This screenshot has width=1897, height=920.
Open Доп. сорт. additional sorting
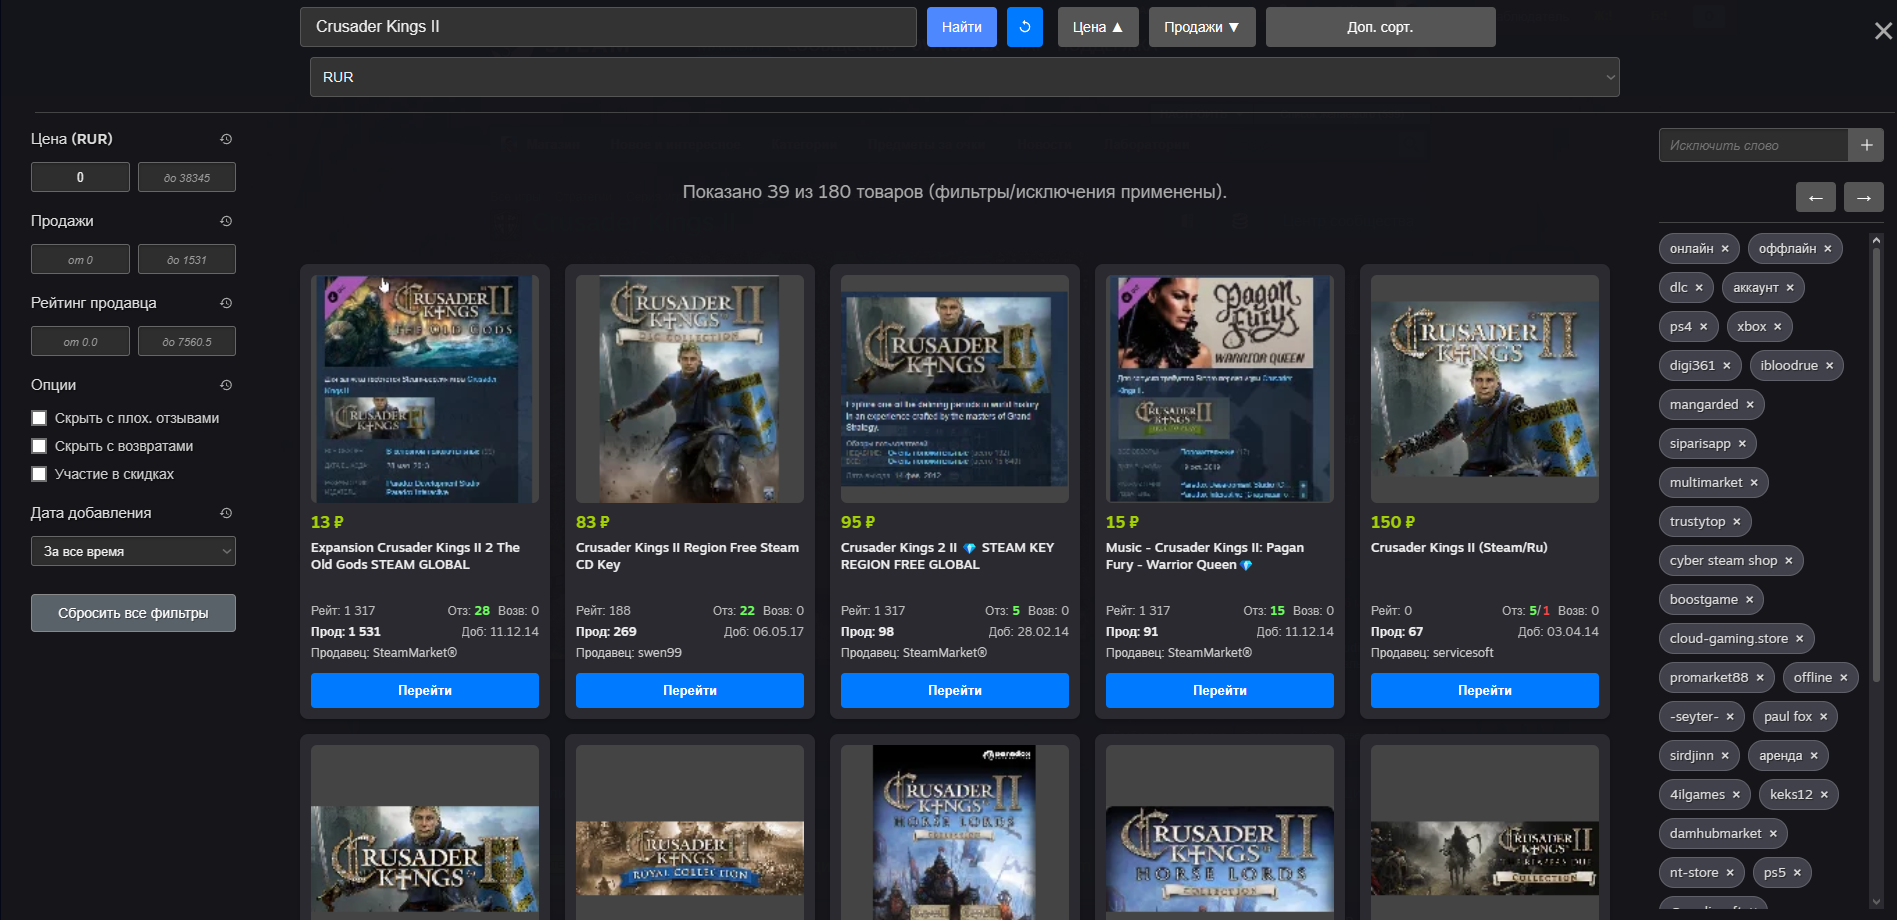coord(1381,27)
